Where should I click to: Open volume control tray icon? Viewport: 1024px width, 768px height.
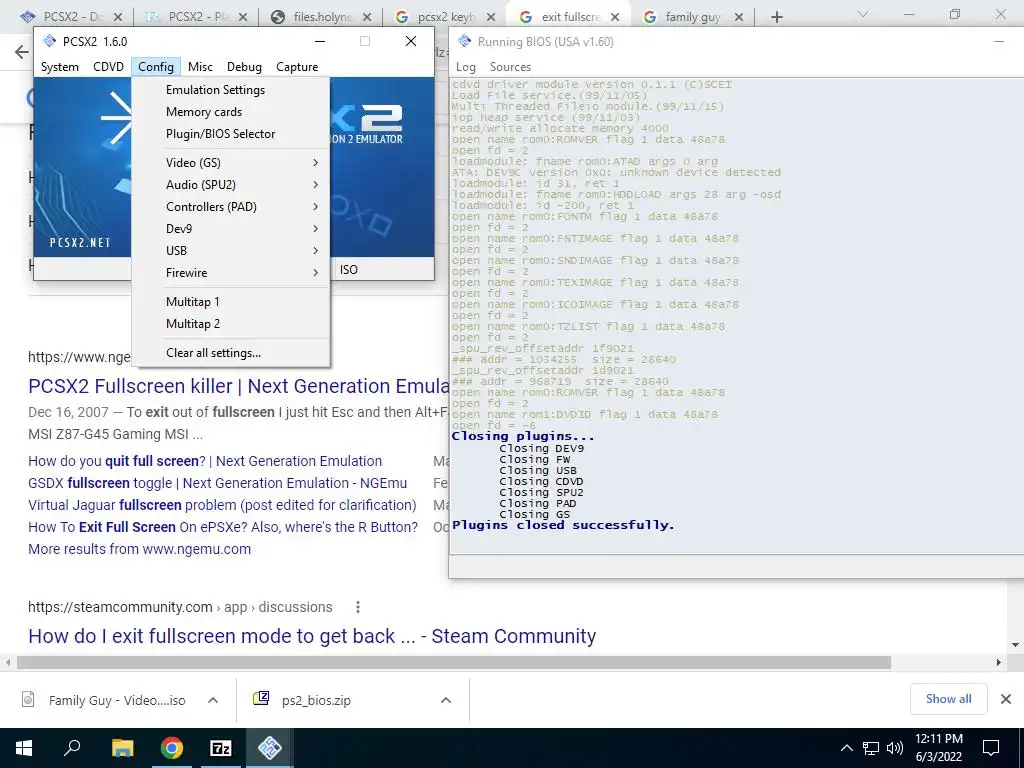point(895,748)
